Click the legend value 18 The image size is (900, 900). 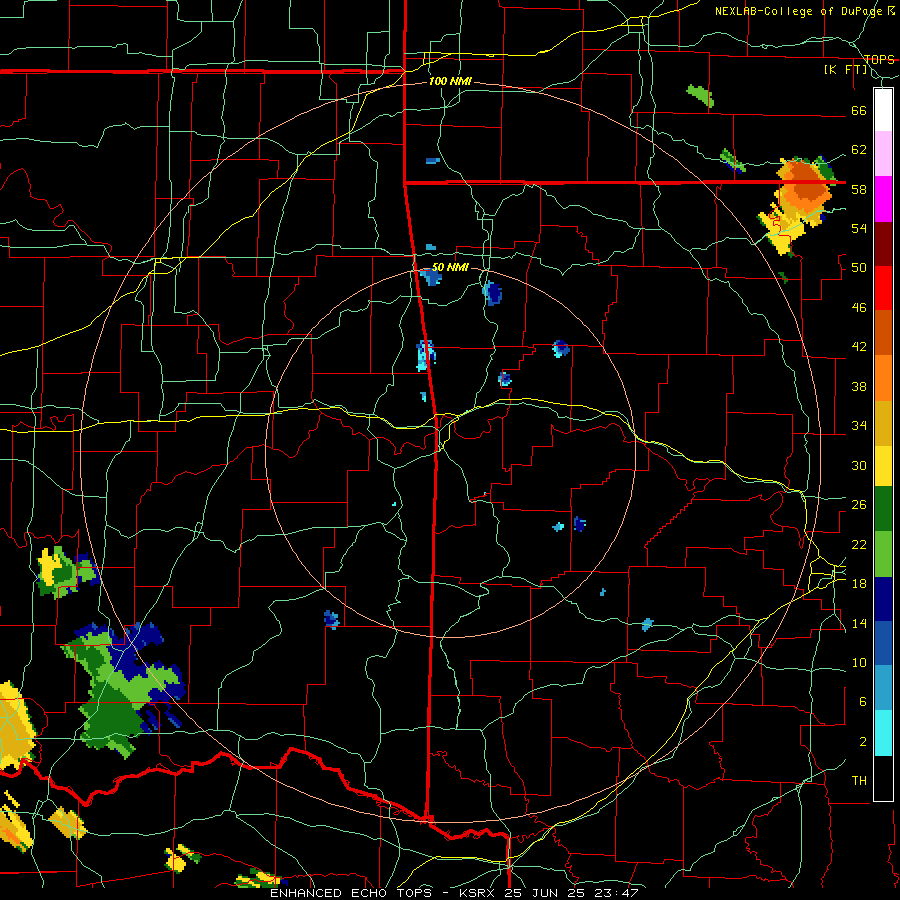click(x=859, y=584)
